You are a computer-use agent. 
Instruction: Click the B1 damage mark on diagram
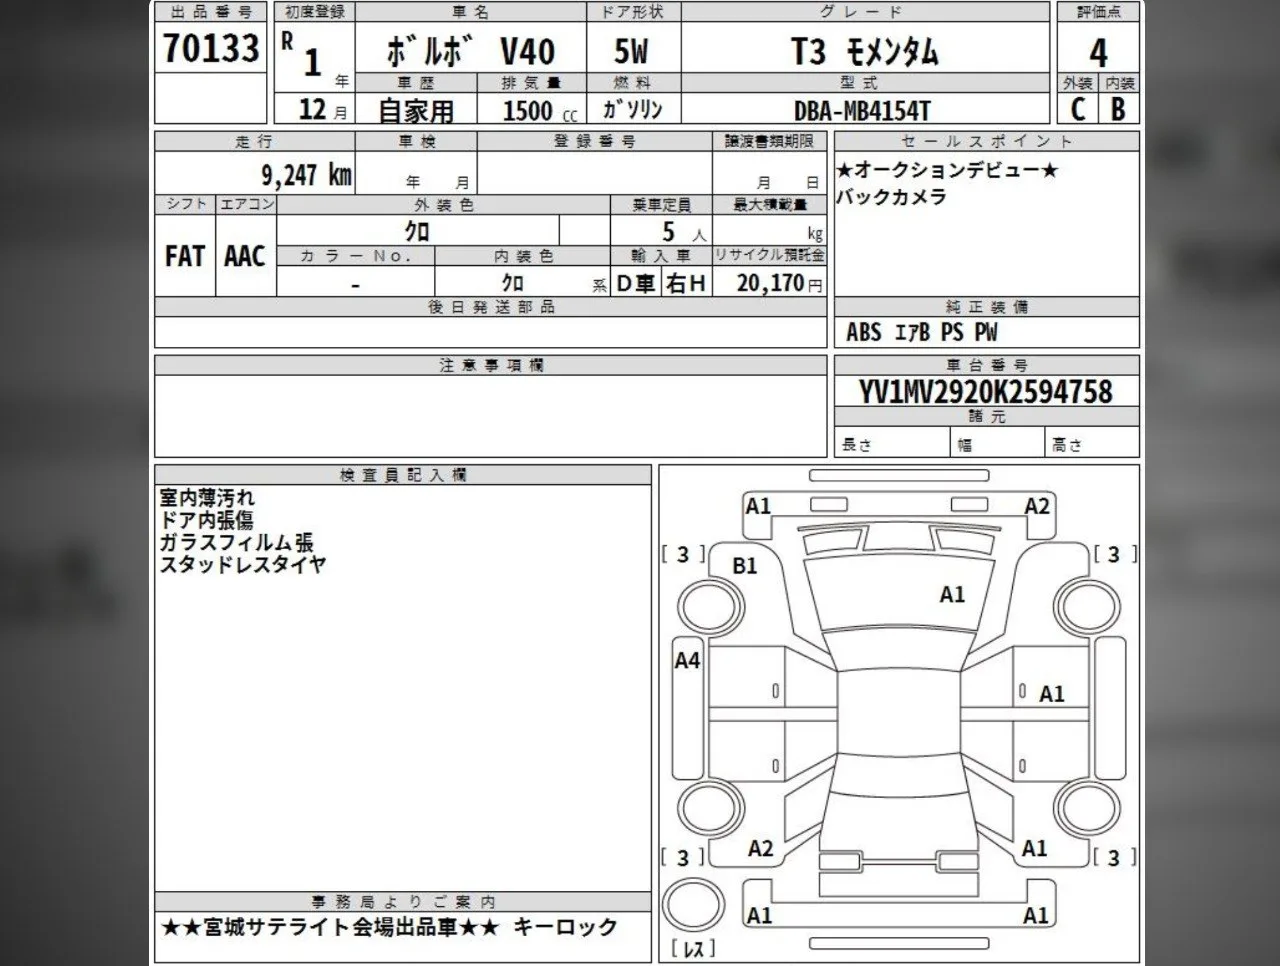pos(745,566)
